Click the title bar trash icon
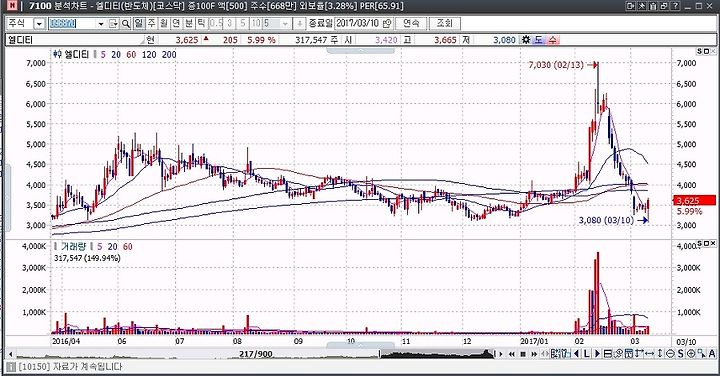 [652, 6]
